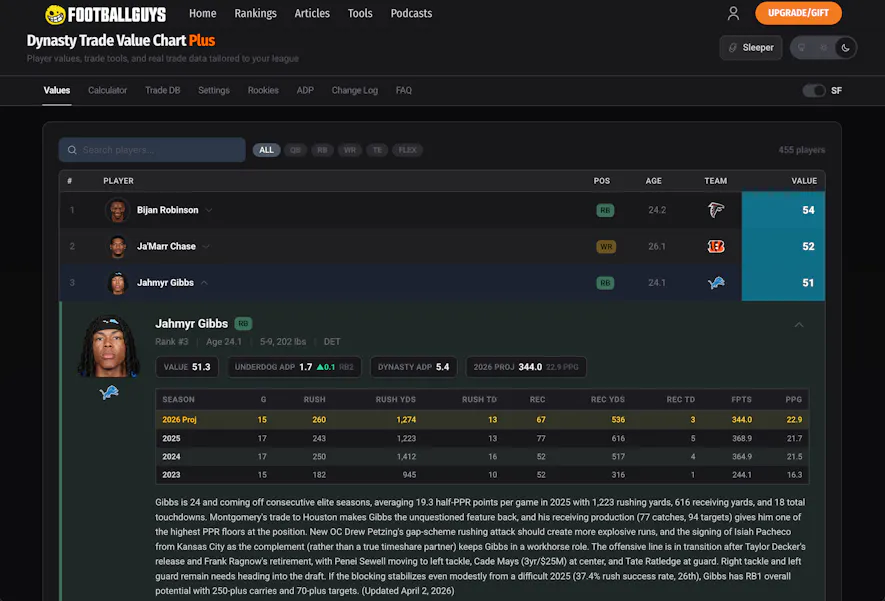The height and width of the screenshot is (601, 885).
Task: Click the Search players input field
Action: click(152, 150)
